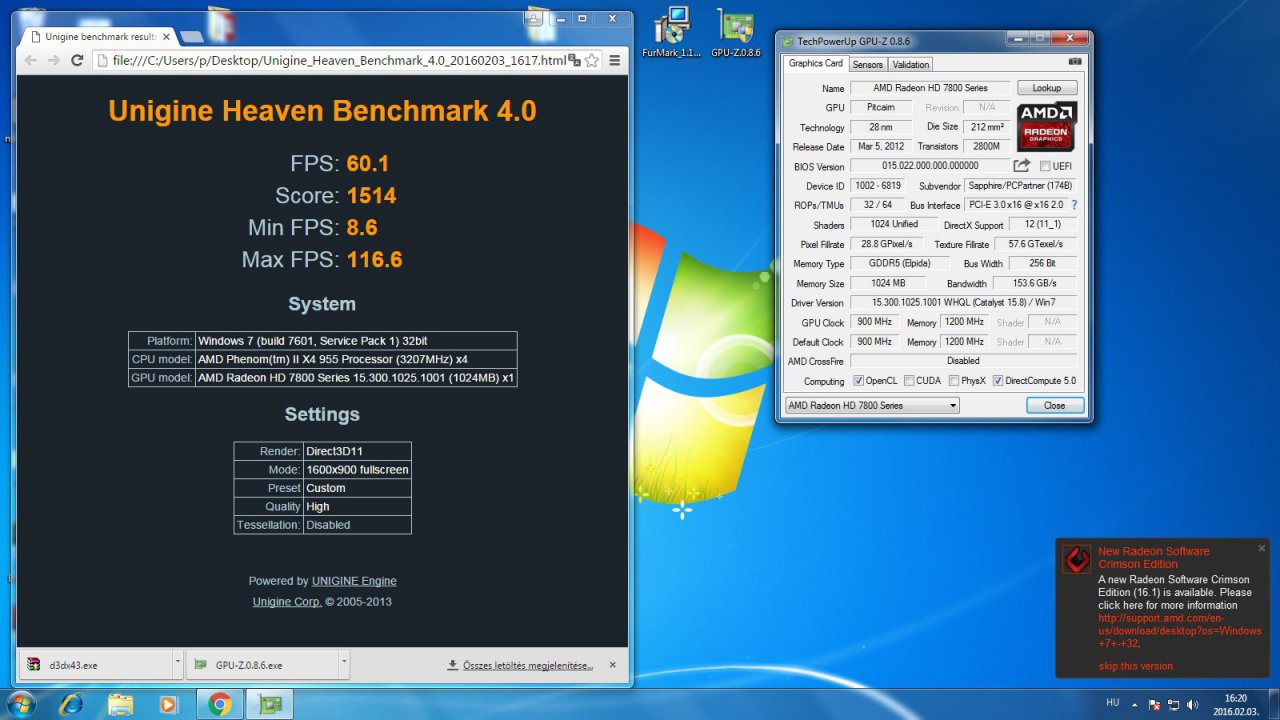
Task: Toggle the UEFI checkbox
Action: click(1045, 166)
